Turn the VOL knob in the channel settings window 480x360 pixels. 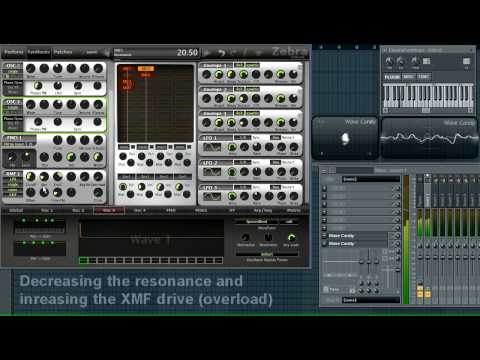click(401, 61)
